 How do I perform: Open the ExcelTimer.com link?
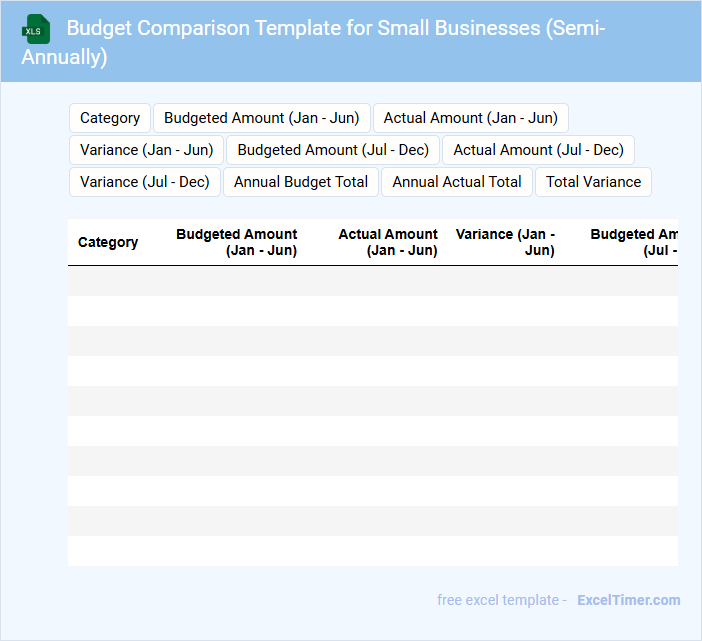pyautogui.click(x=628, y=600)
